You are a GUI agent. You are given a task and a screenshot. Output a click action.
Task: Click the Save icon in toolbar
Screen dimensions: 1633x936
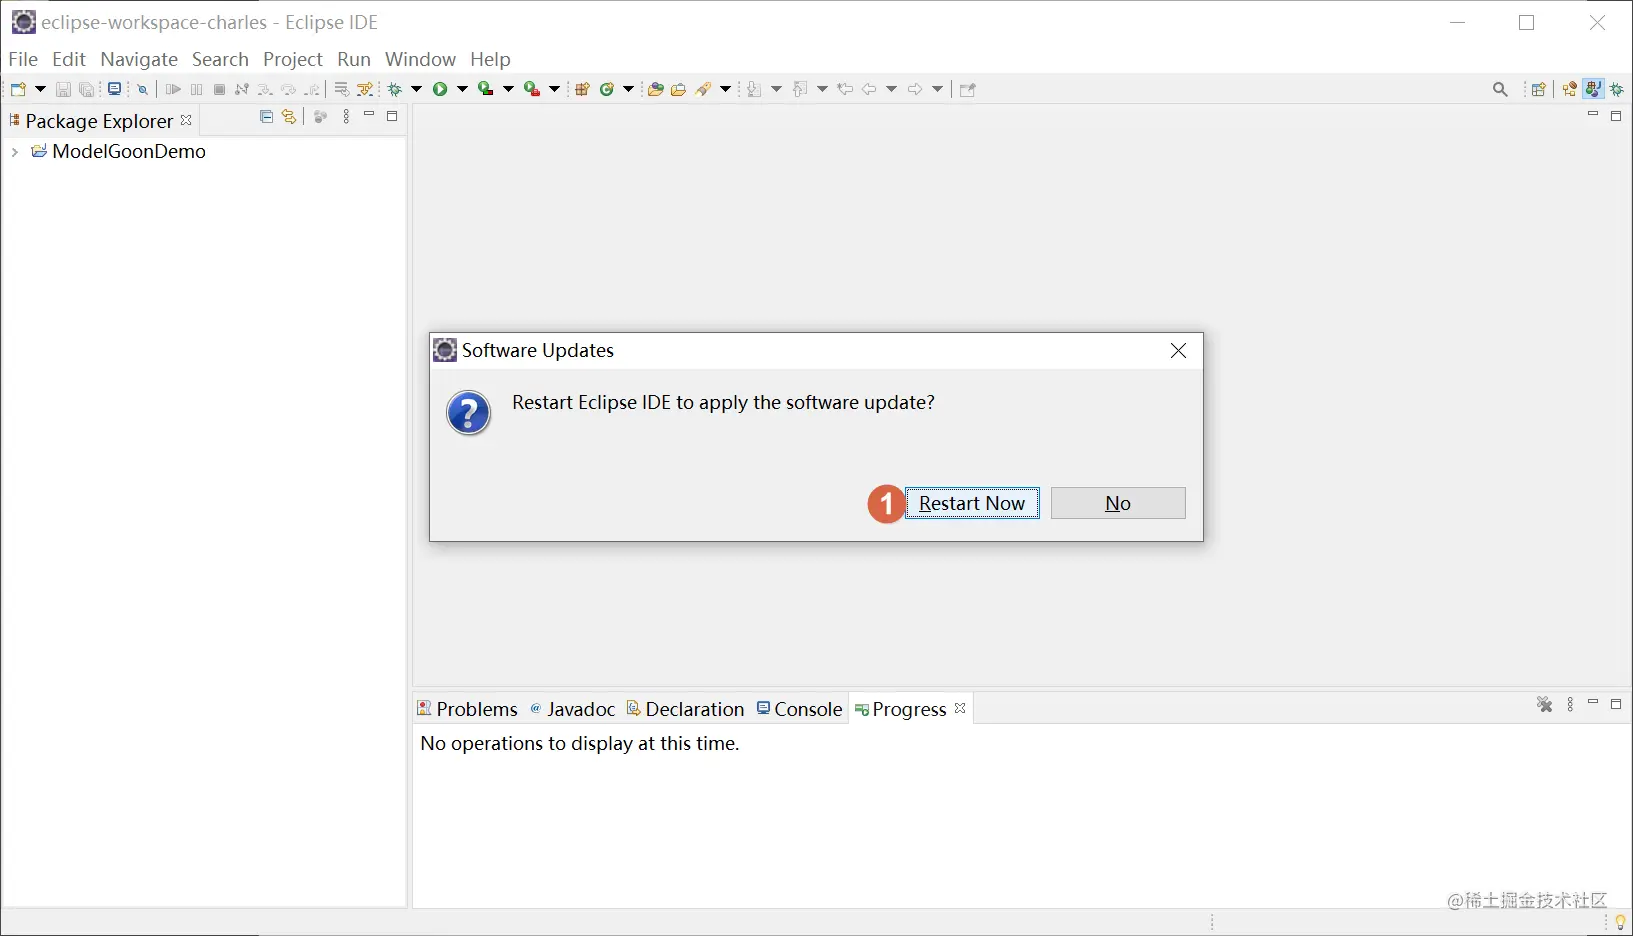click(x=63, y=89)
